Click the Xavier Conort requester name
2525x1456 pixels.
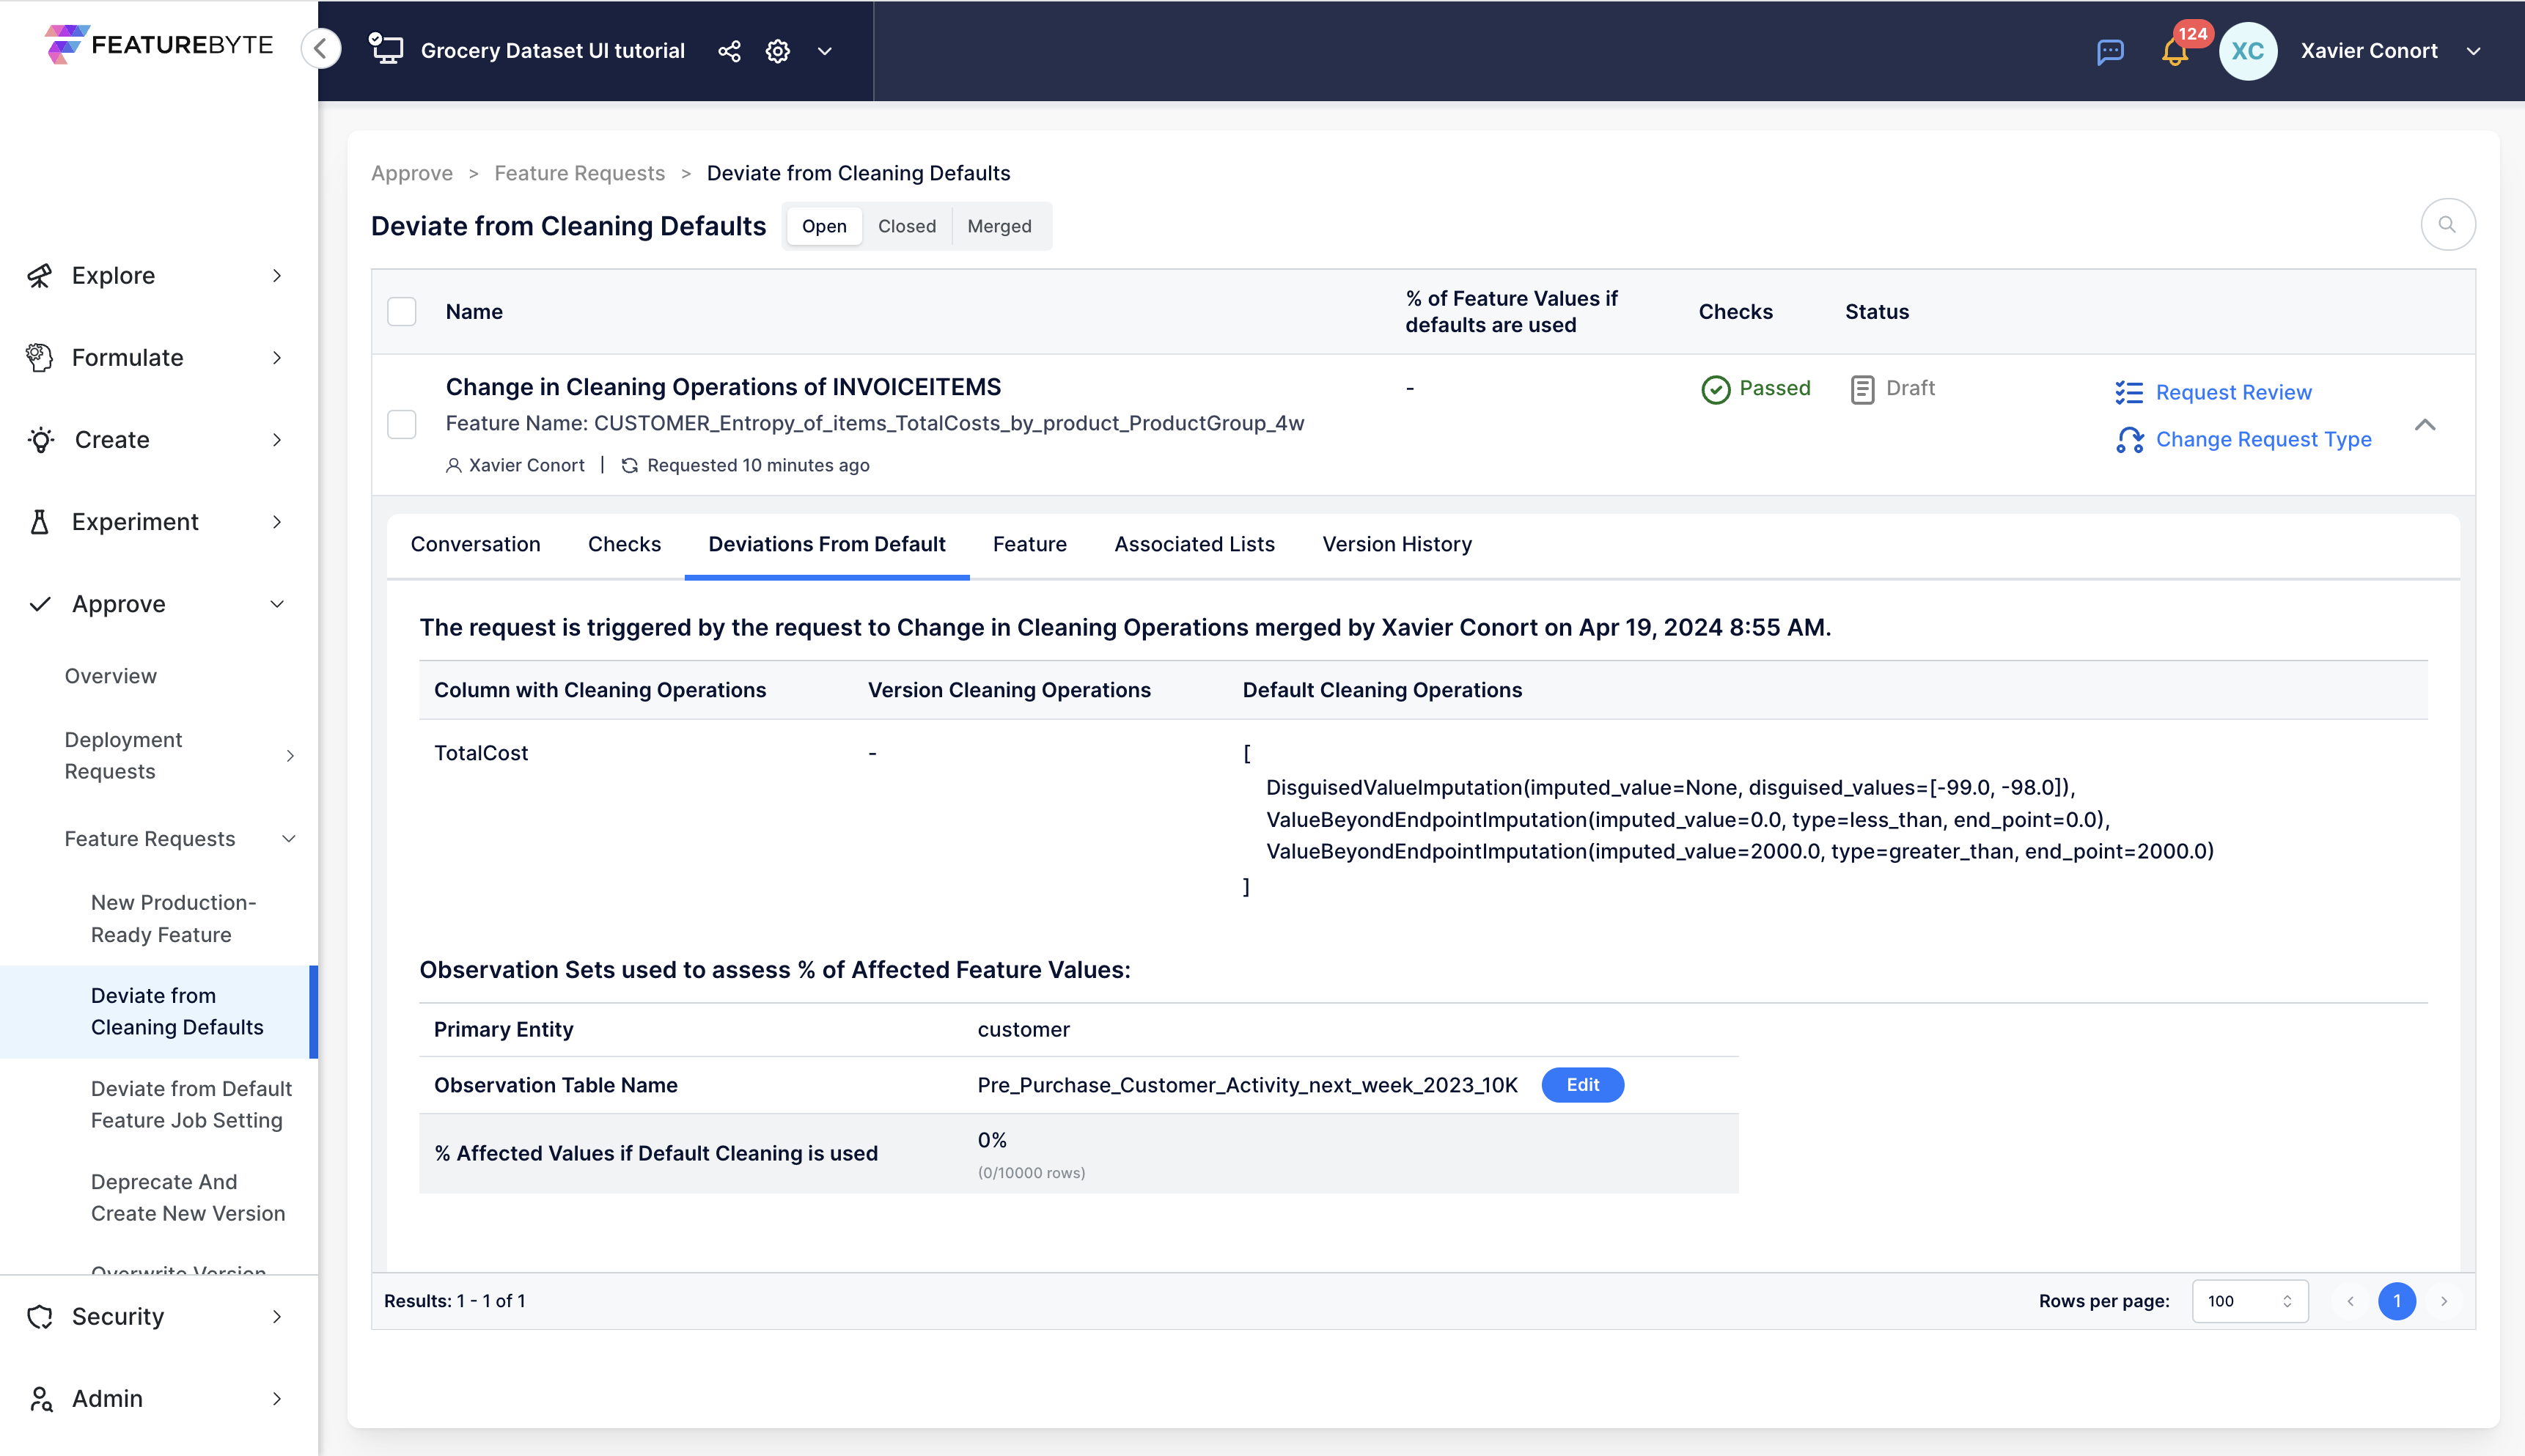(x=526, y=465)
